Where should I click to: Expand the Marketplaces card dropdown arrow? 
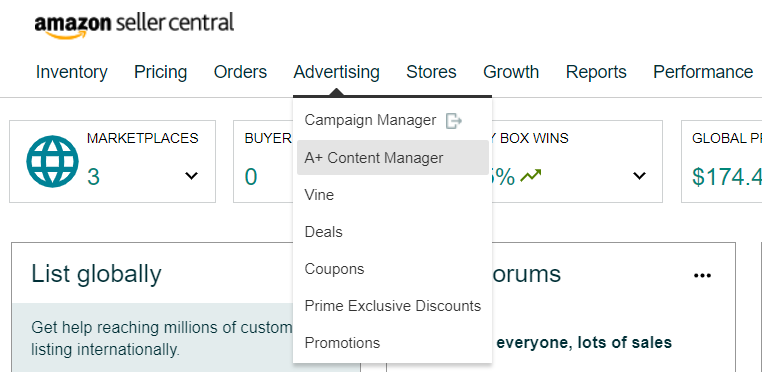click(192, 176)
